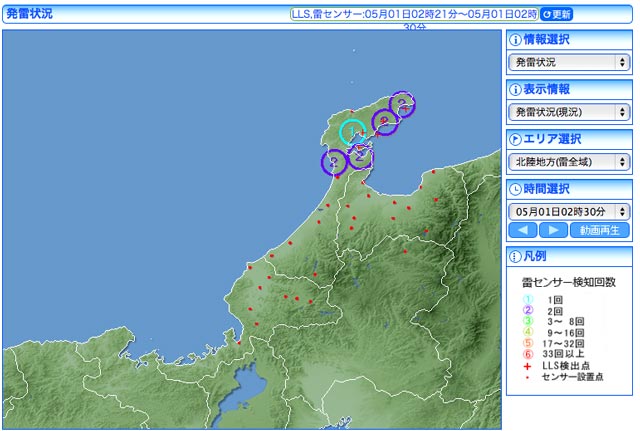Click the 更新 refresh button
This screenshot has height=431, width=640.
(x=559, y=15)
